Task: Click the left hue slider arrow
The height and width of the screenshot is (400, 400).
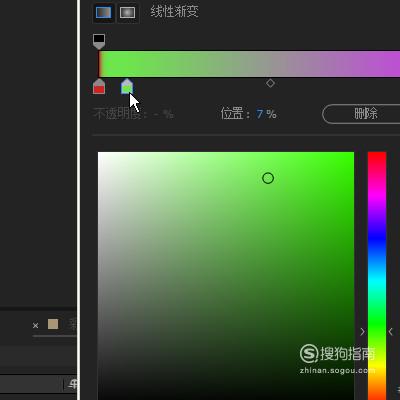Action: point(362,331)
